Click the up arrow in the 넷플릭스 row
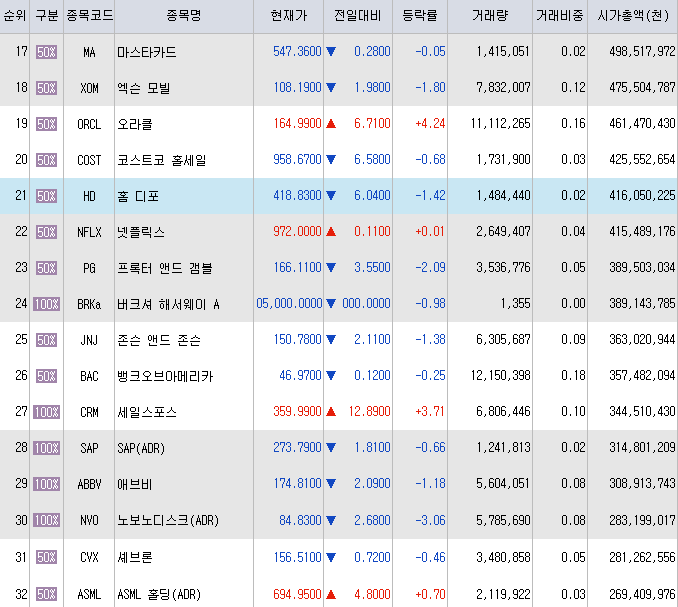This screenshot has height=607, width=678. point(331,232)
